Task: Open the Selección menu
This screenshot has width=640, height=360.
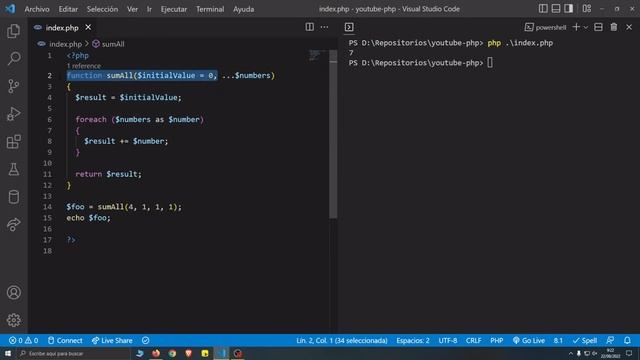Action: tap(102, 9)
